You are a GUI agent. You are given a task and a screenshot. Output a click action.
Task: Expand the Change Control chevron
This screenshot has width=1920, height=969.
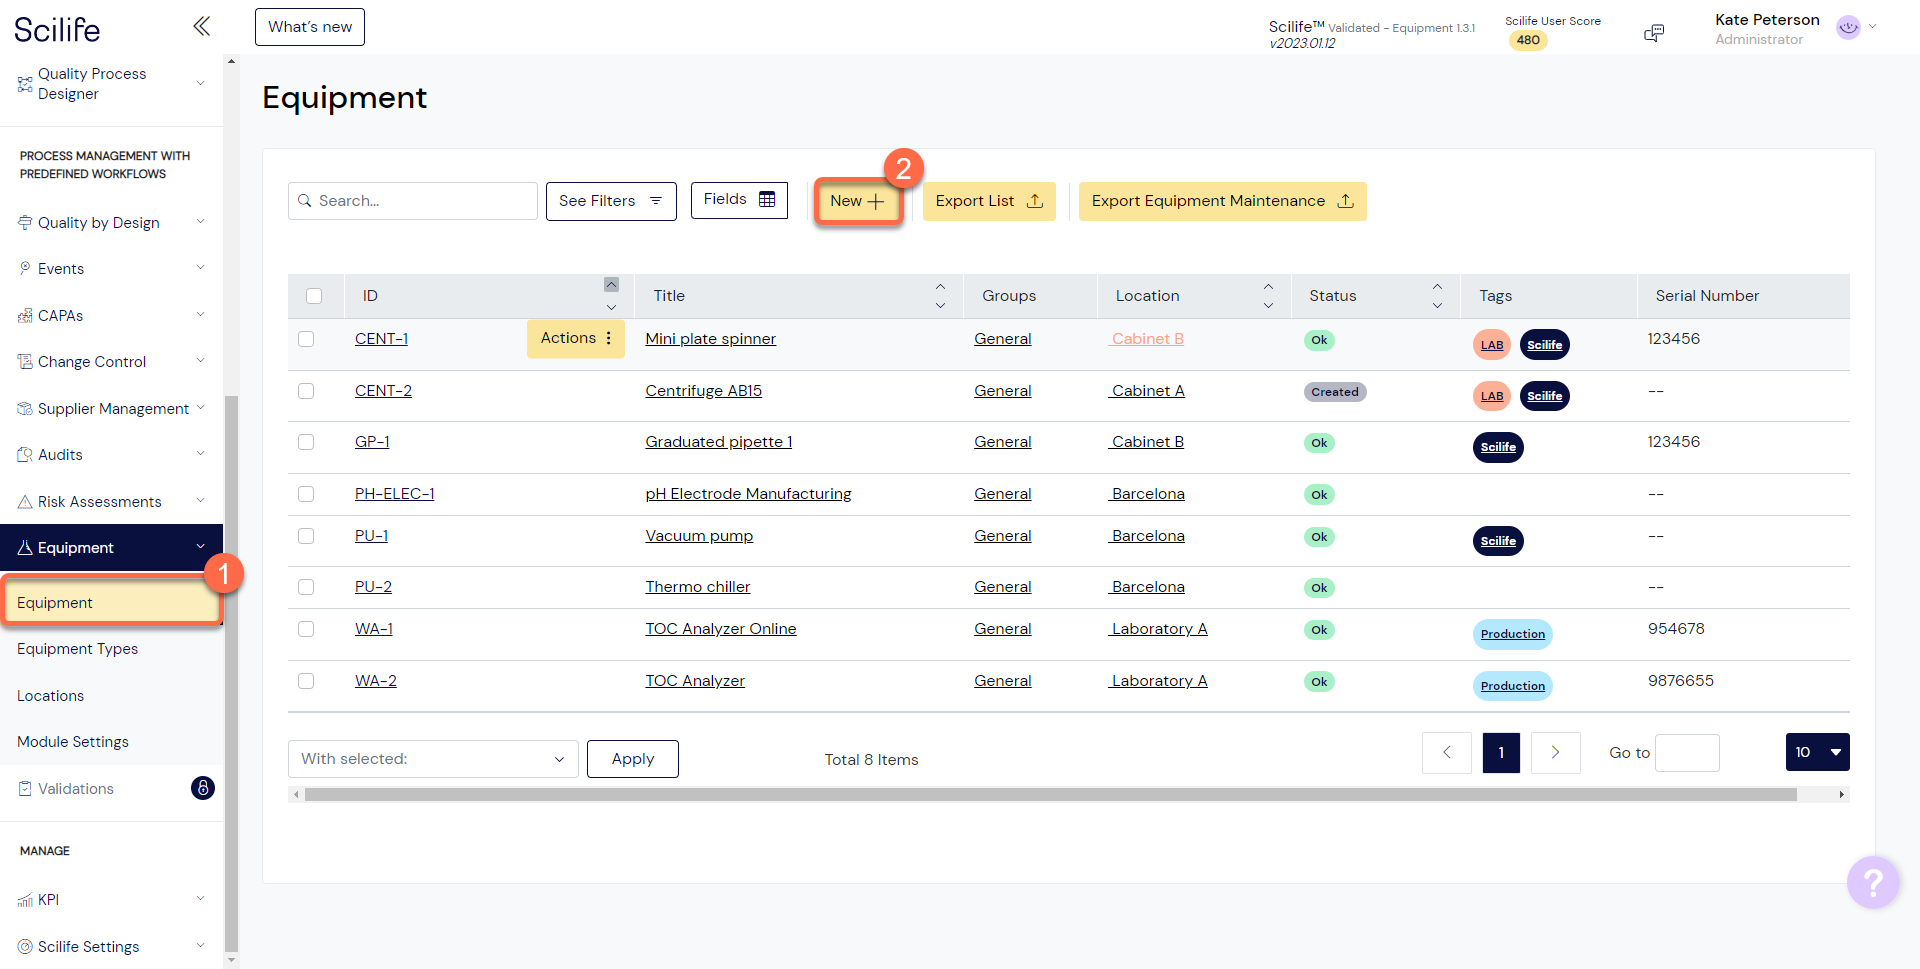click(x=200, y=361)
